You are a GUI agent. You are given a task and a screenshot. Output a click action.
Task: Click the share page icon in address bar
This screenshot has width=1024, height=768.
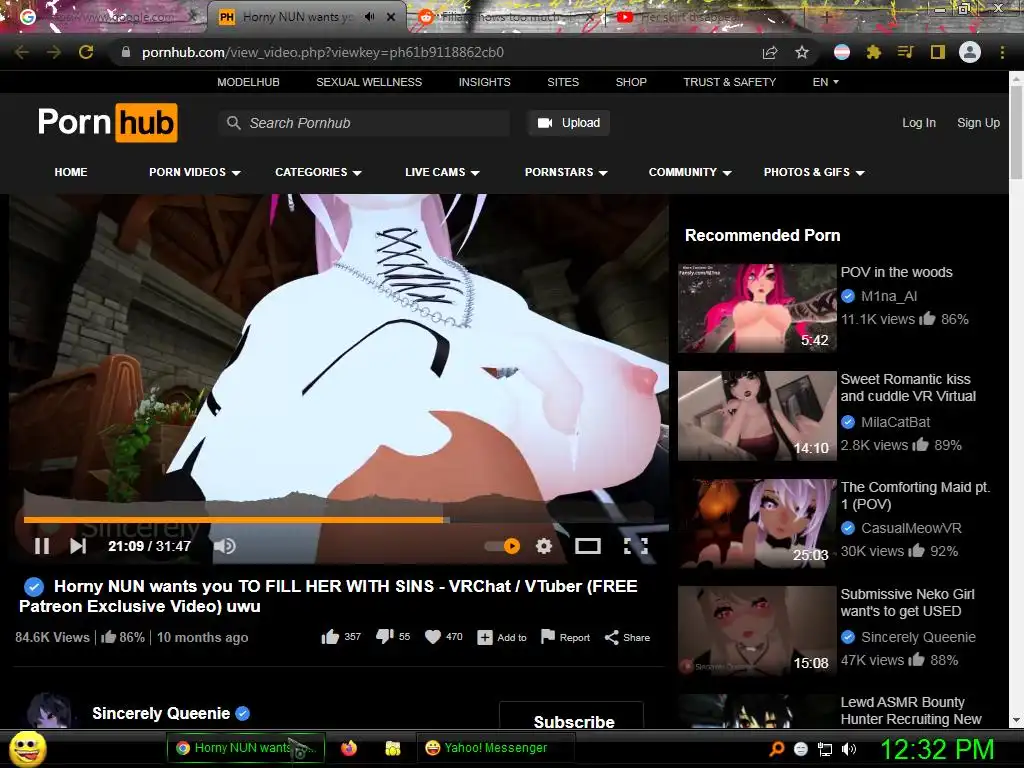(770, 52)
